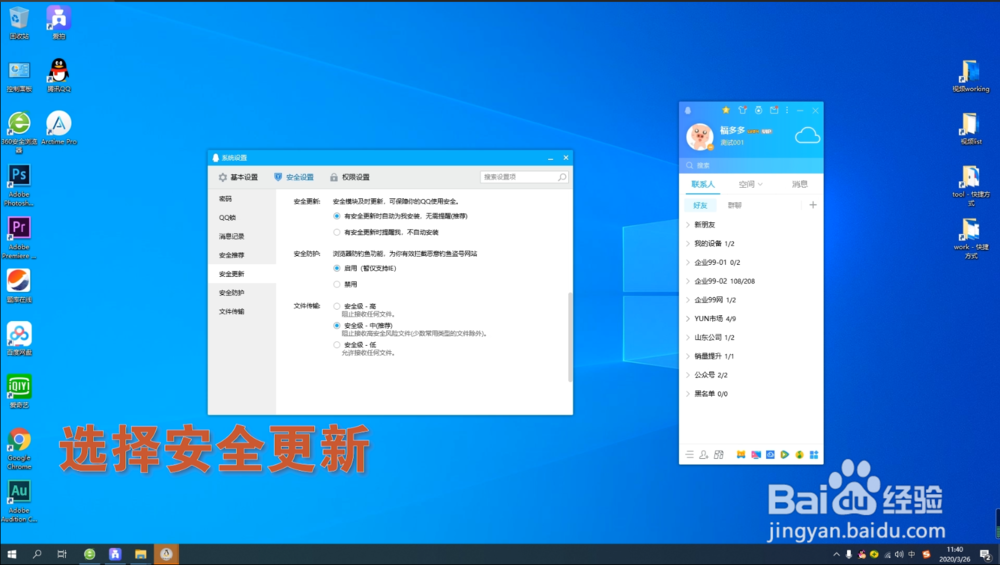
Task: Select 禁用 radio button
Action: coord(337,284)
